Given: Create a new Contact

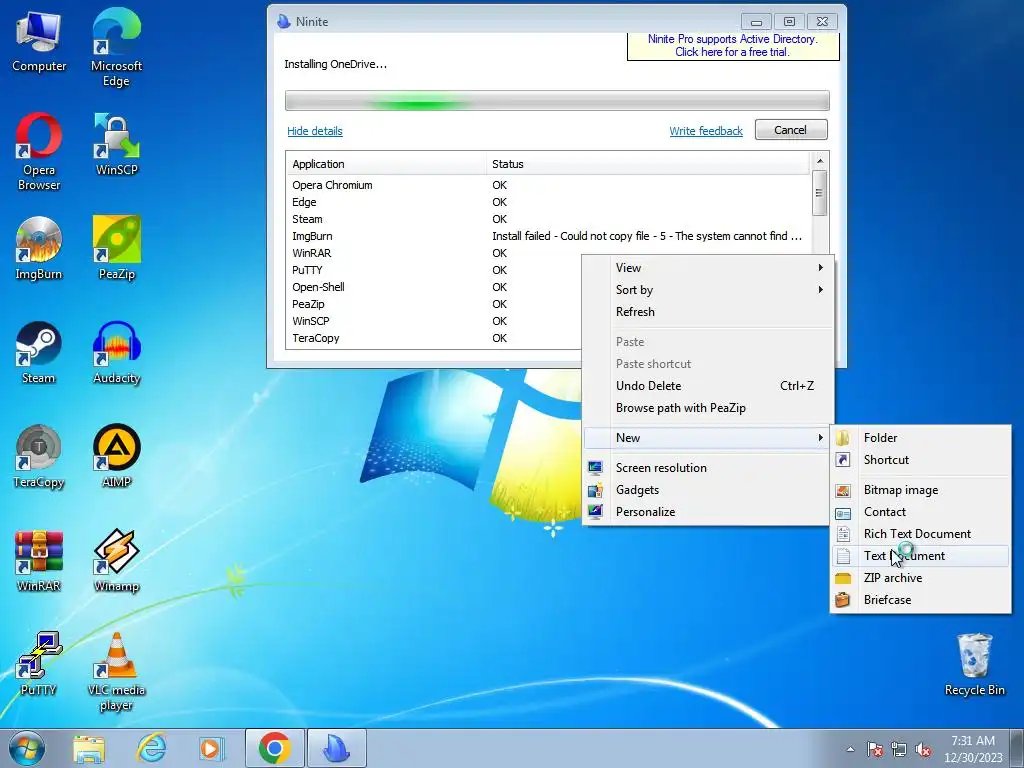Looking at the screenshot, I should click(x=920, y=512).
